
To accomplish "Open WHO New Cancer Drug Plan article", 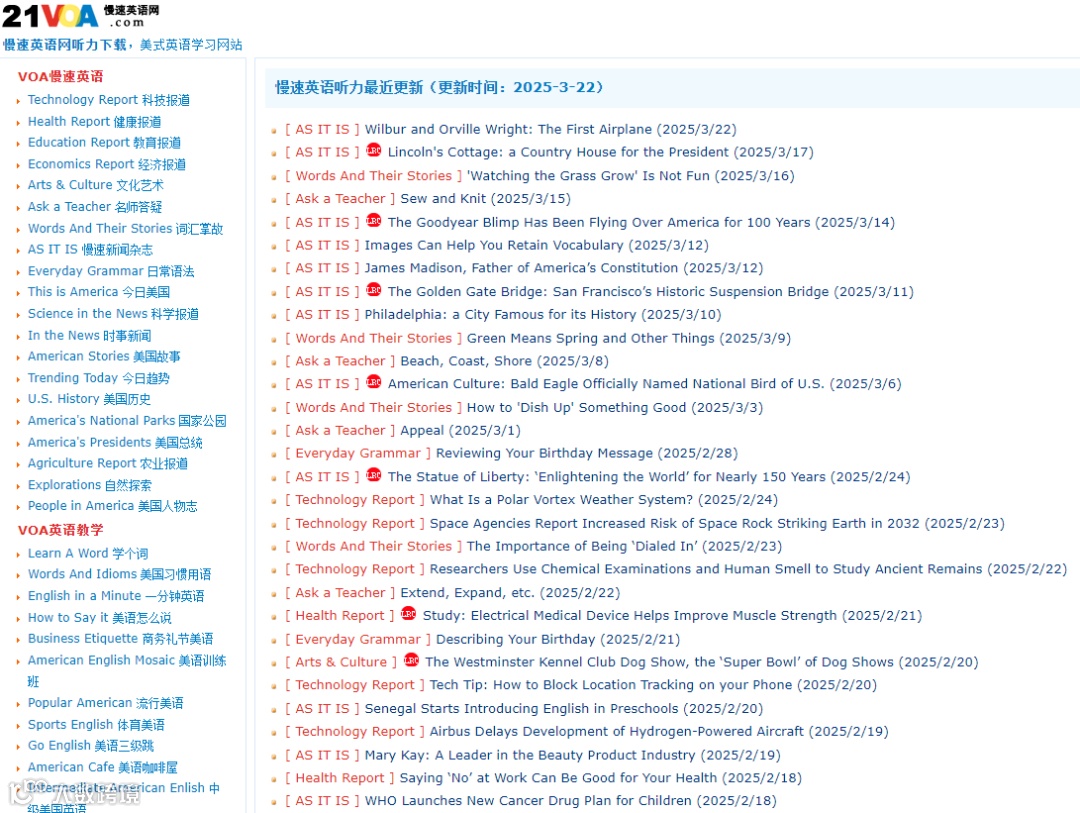I will pyautogui.click(x=570, y=801).
